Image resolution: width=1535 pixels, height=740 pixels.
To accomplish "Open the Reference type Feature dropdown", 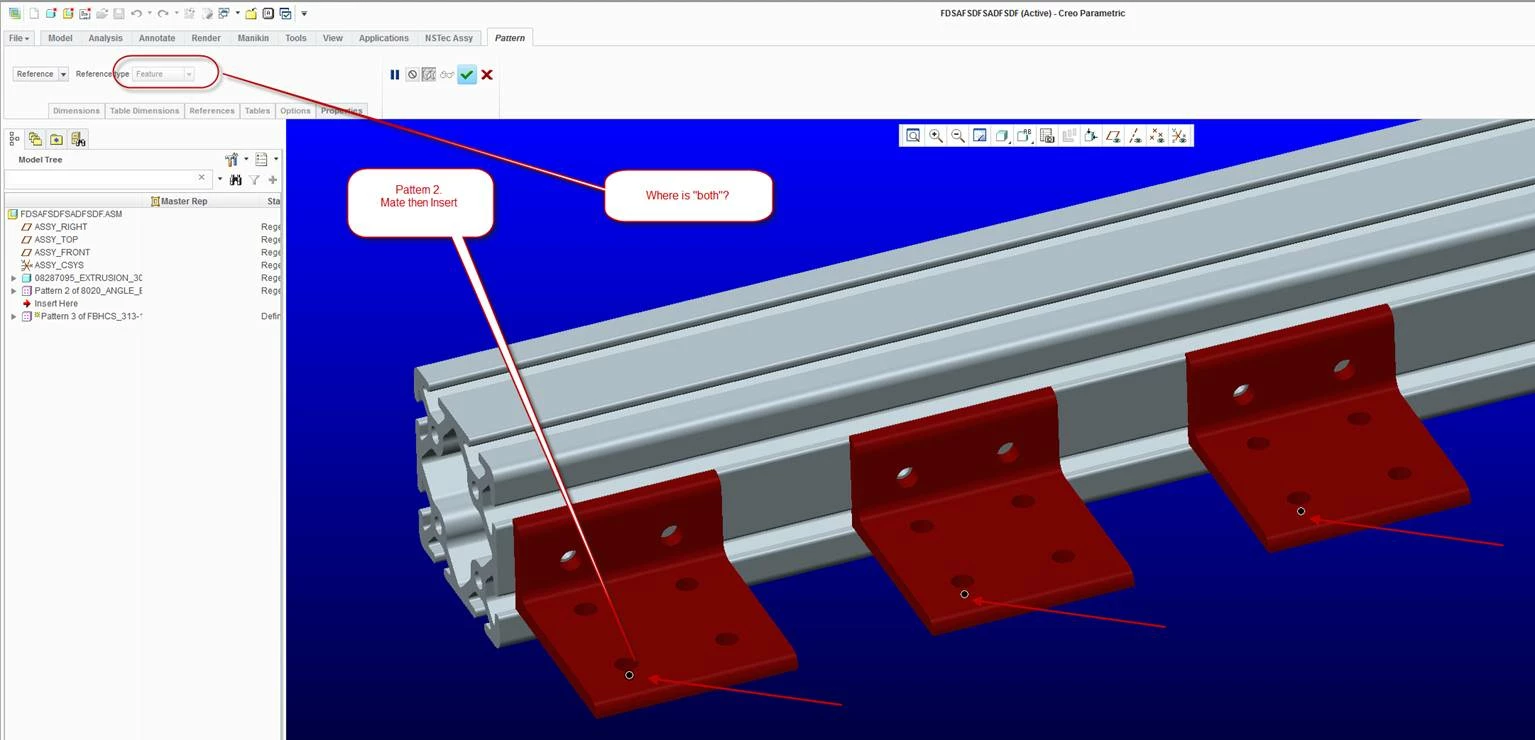I will tap(164, 74).
